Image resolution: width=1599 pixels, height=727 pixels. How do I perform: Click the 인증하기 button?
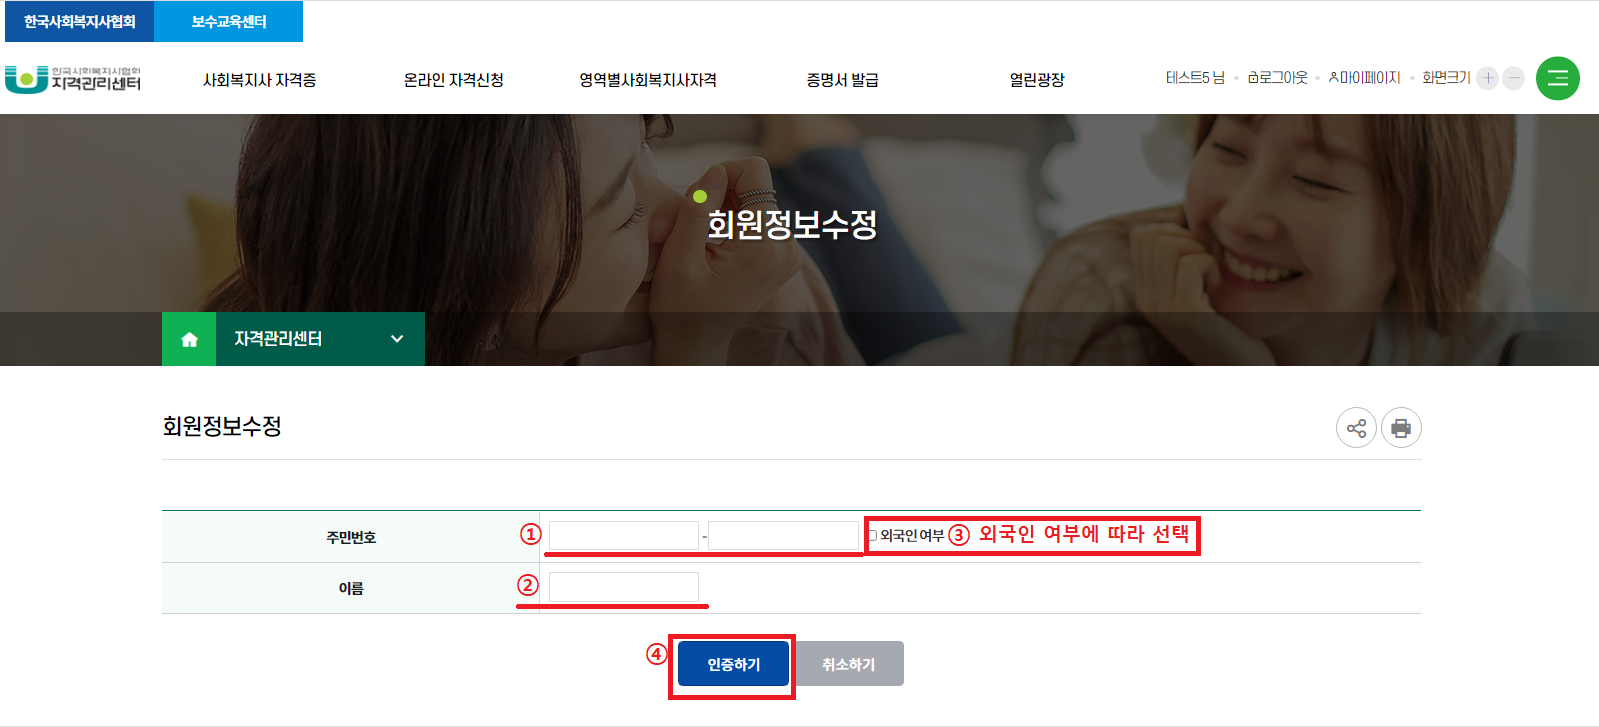pyautogui.click(x=733, y=664)
